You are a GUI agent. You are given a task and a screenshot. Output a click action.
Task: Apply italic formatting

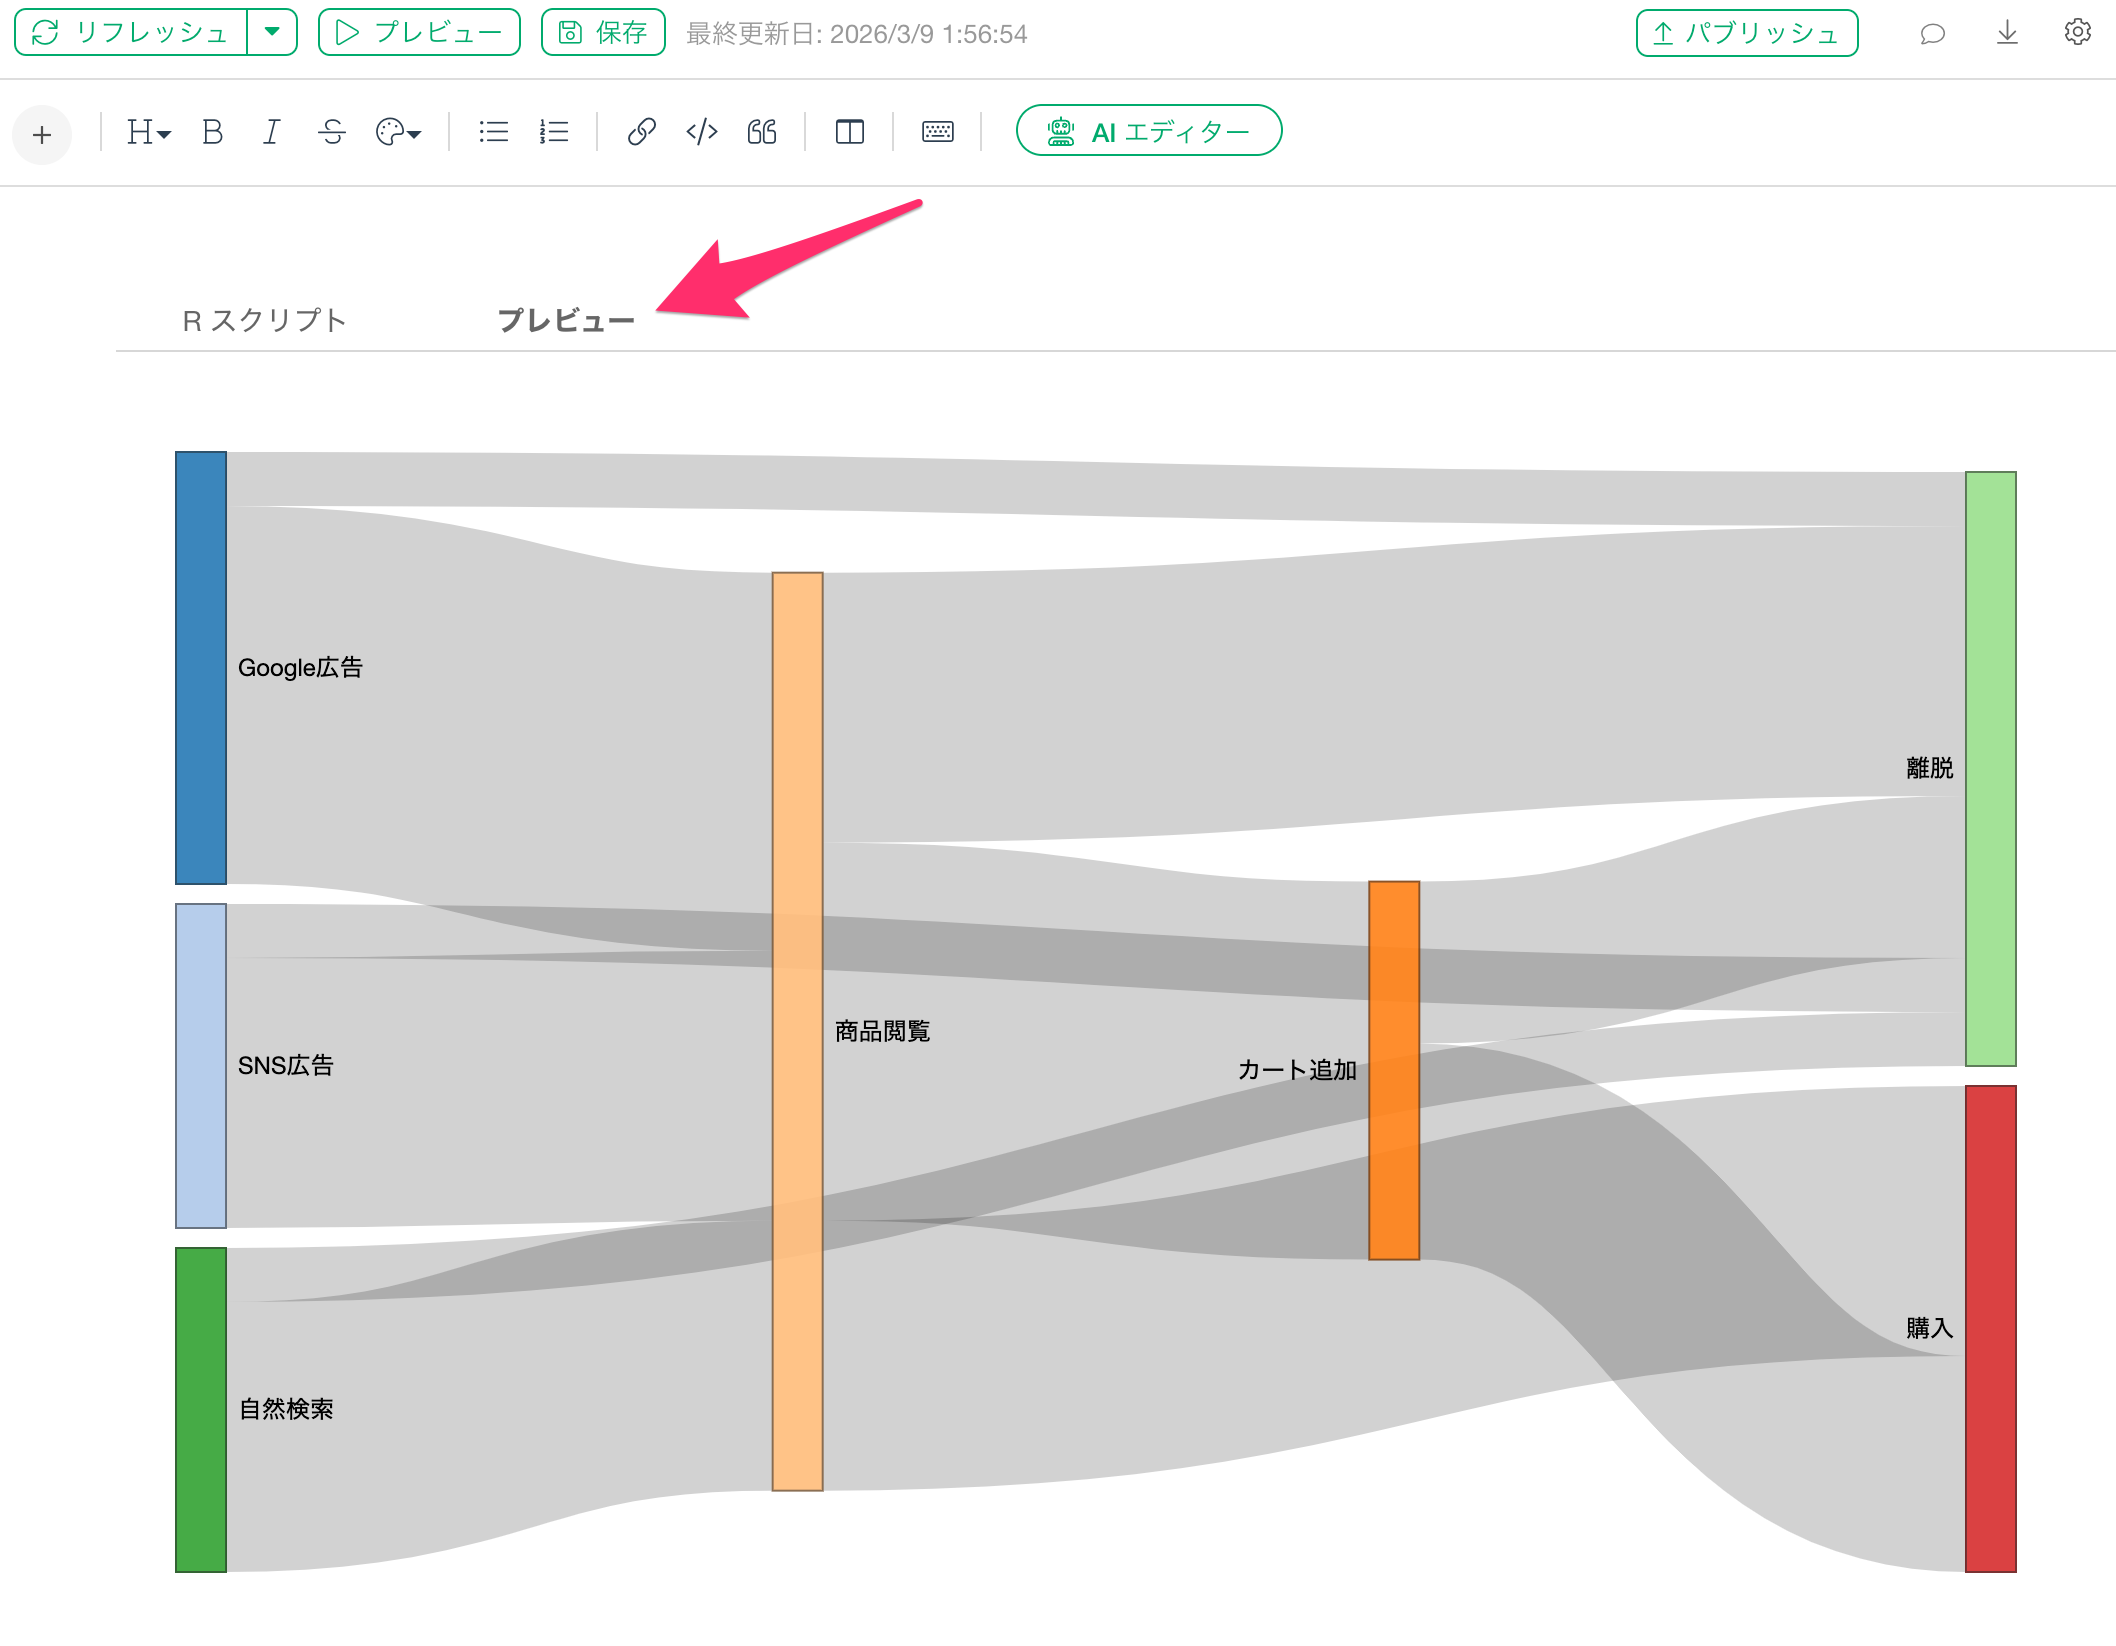click(271, 132)
